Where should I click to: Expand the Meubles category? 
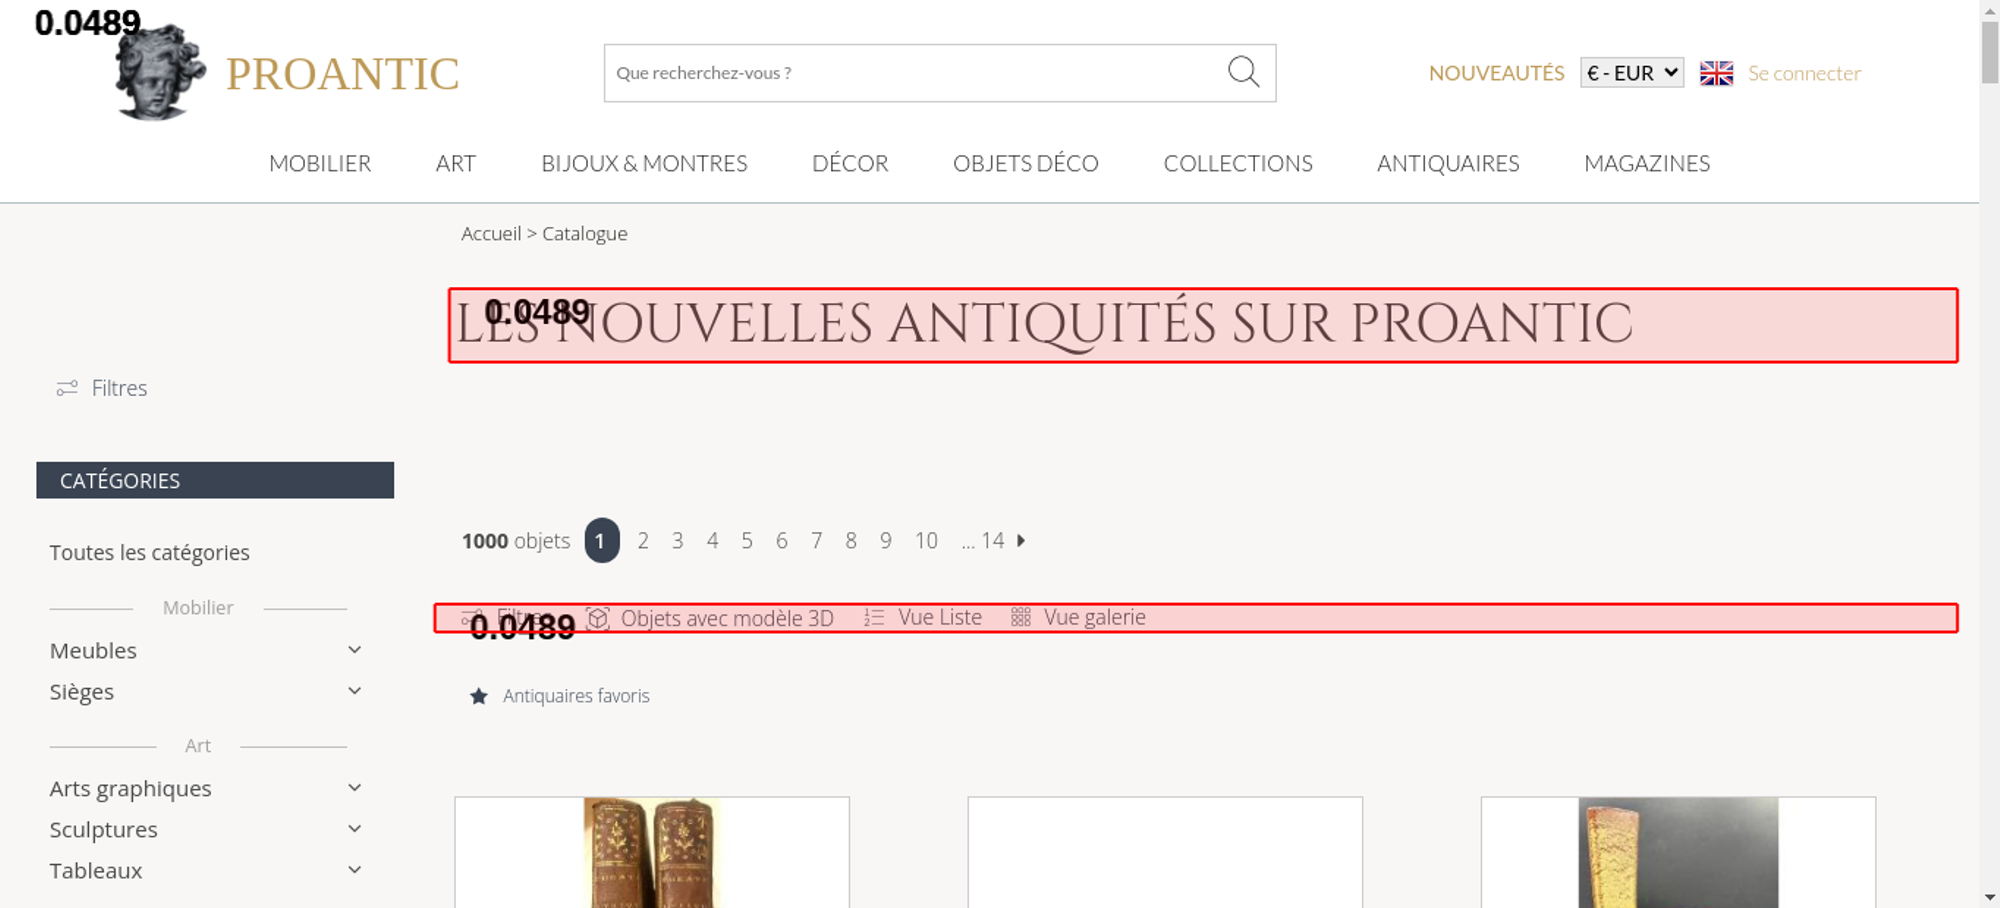(x=354, y=650)
